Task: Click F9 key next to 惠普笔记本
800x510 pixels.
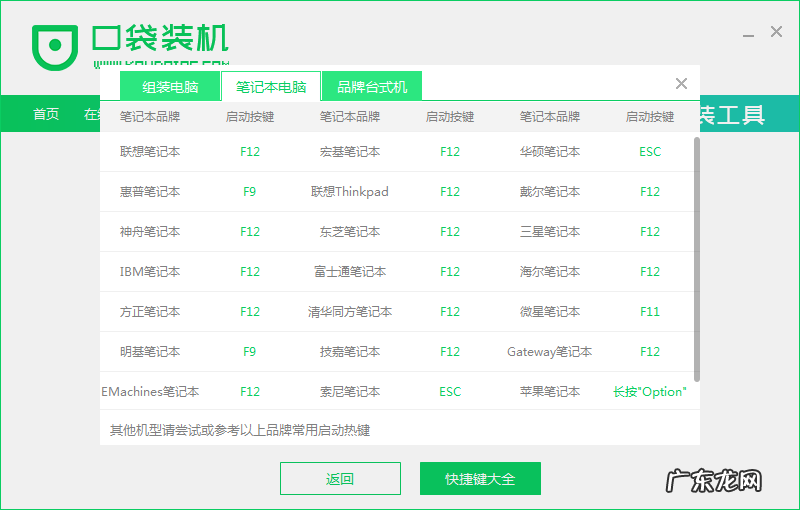Action: pos(249,191)
